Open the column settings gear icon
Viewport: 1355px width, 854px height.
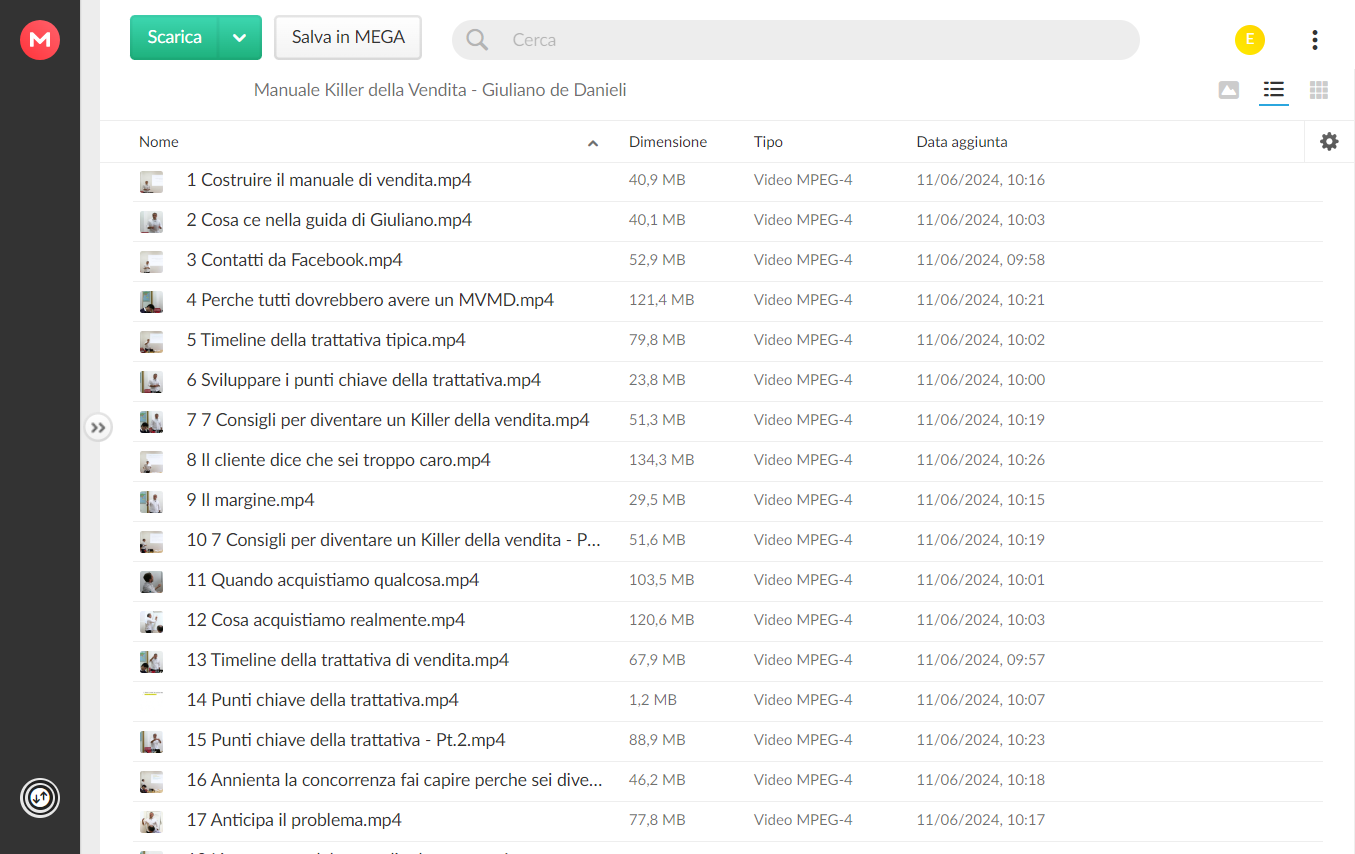tap(1329, 142)
